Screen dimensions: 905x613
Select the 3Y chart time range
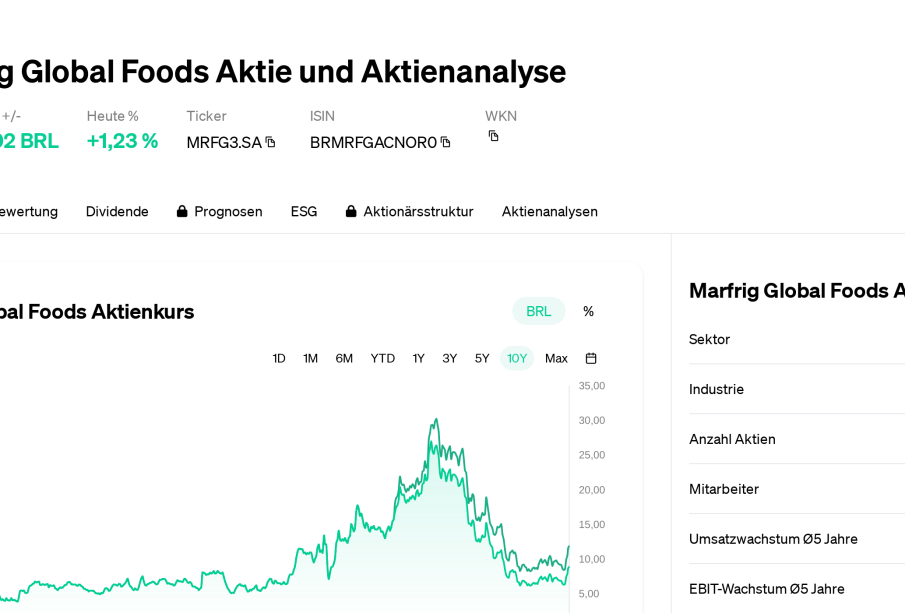point(450,358)
